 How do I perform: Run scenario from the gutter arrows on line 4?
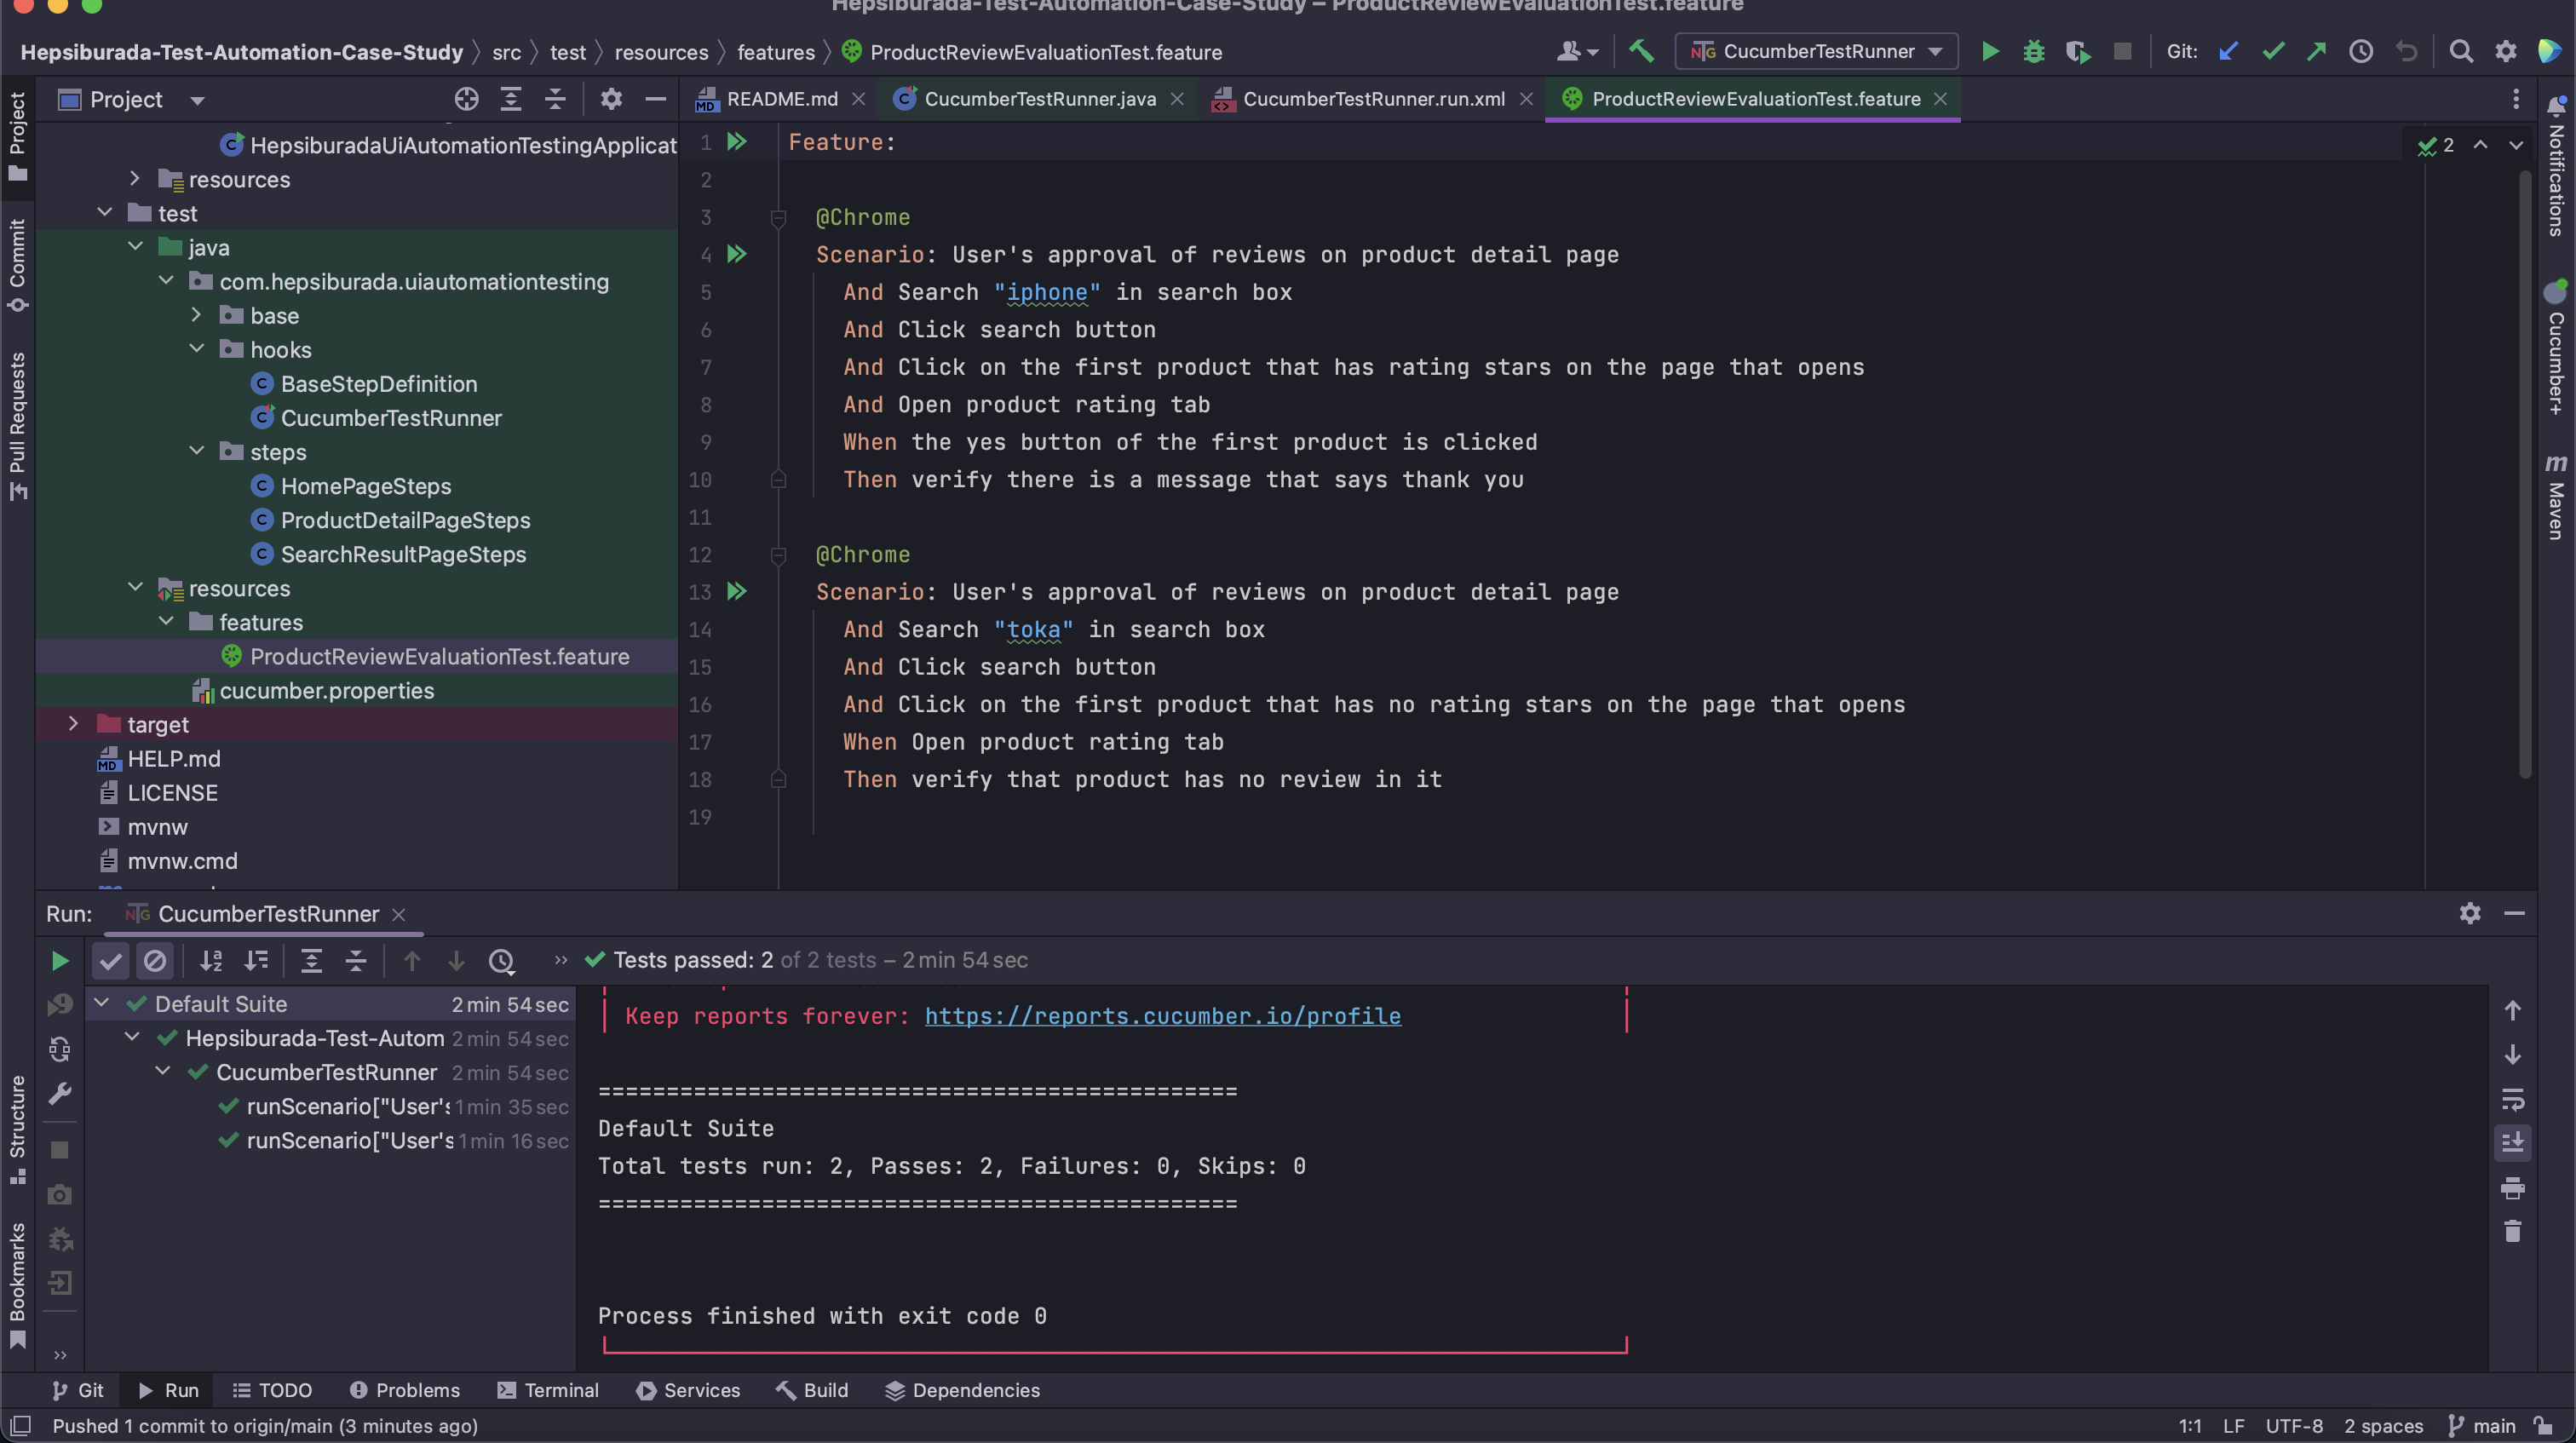click(738, 255)
